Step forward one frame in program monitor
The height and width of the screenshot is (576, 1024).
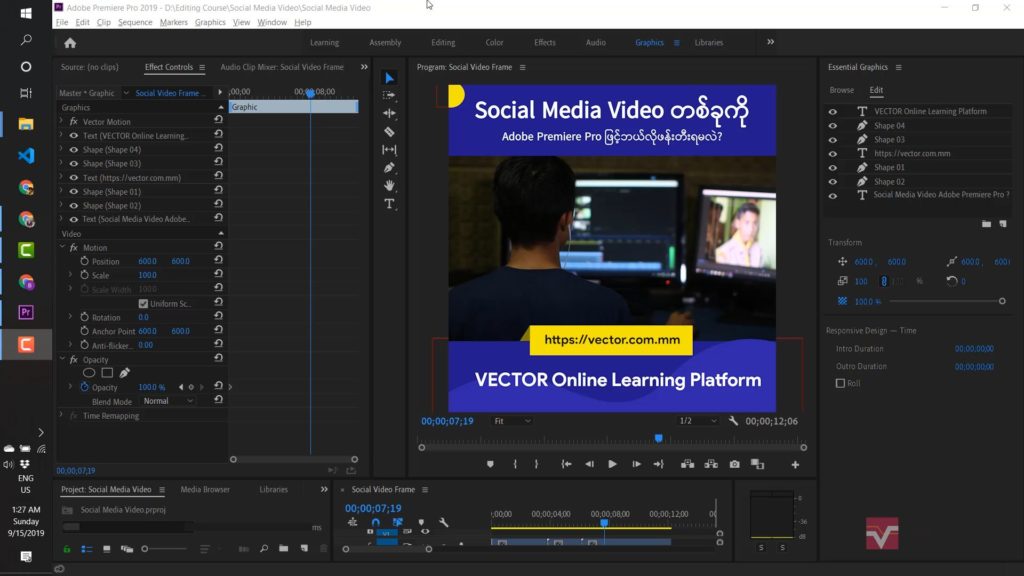[x=636, y=464]
